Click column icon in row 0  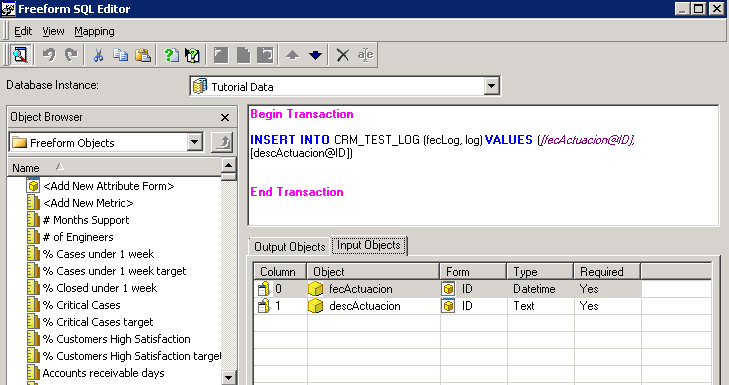264,289
